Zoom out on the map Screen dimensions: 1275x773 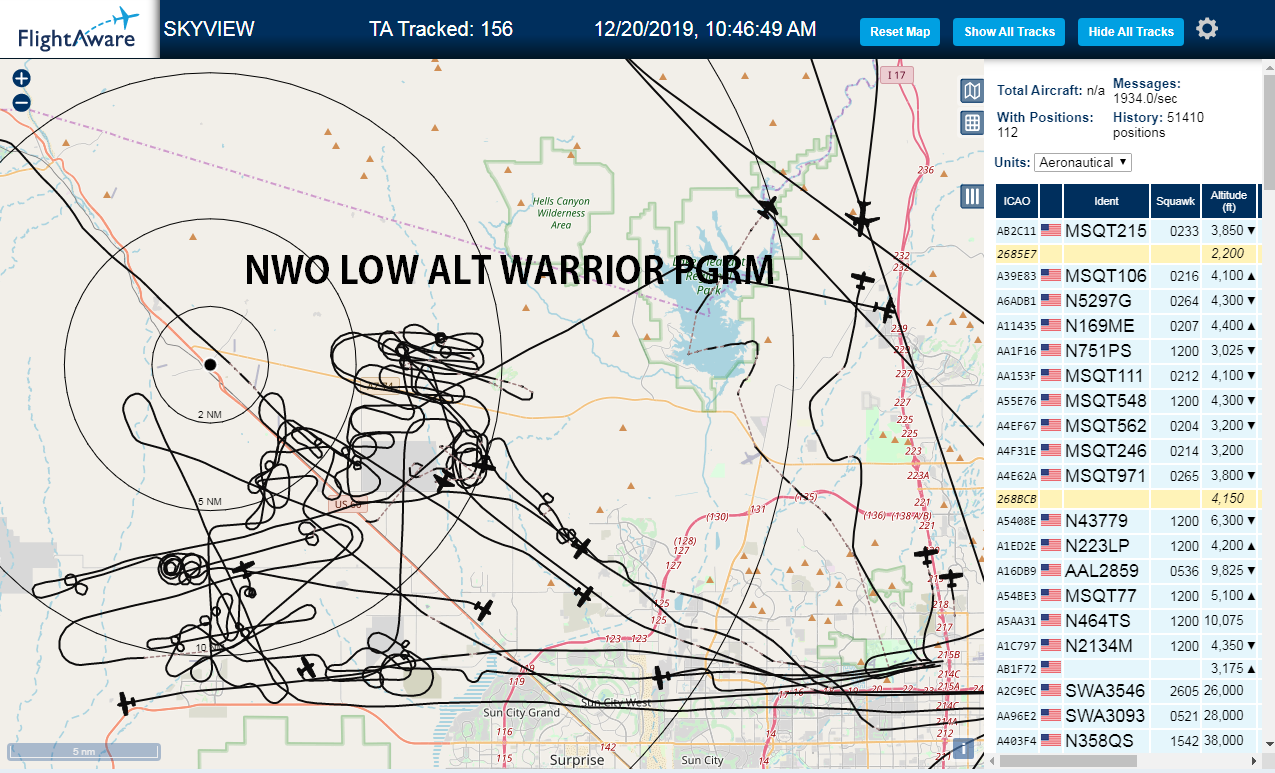[x=21, y=102]
